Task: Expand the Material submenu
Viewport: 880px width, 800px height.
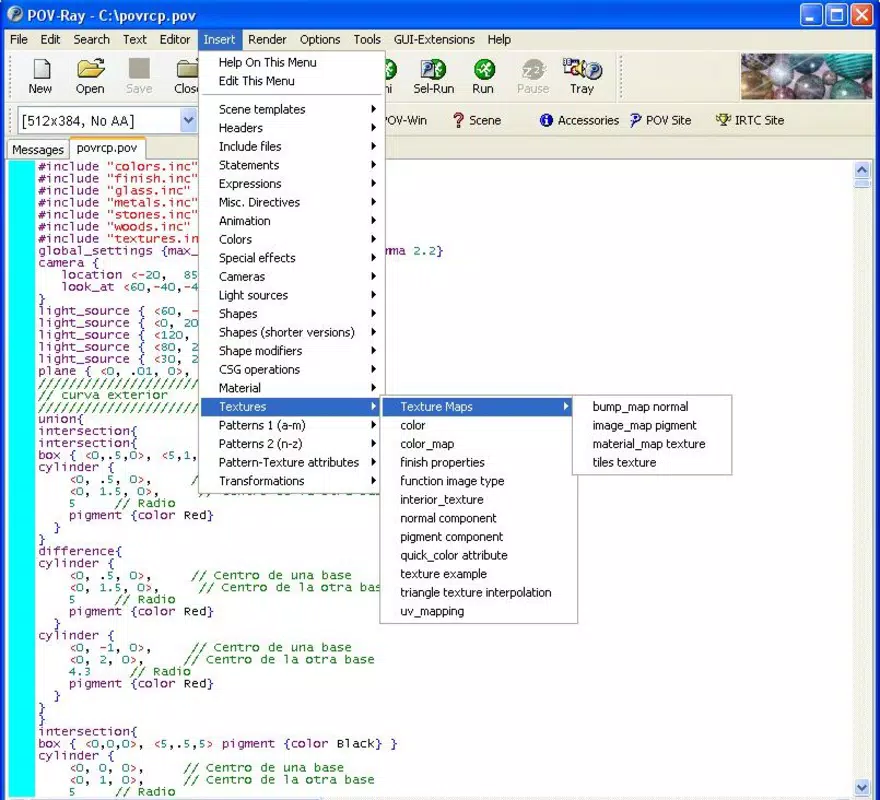Action: pyautogui.click(x=291, y=387)
